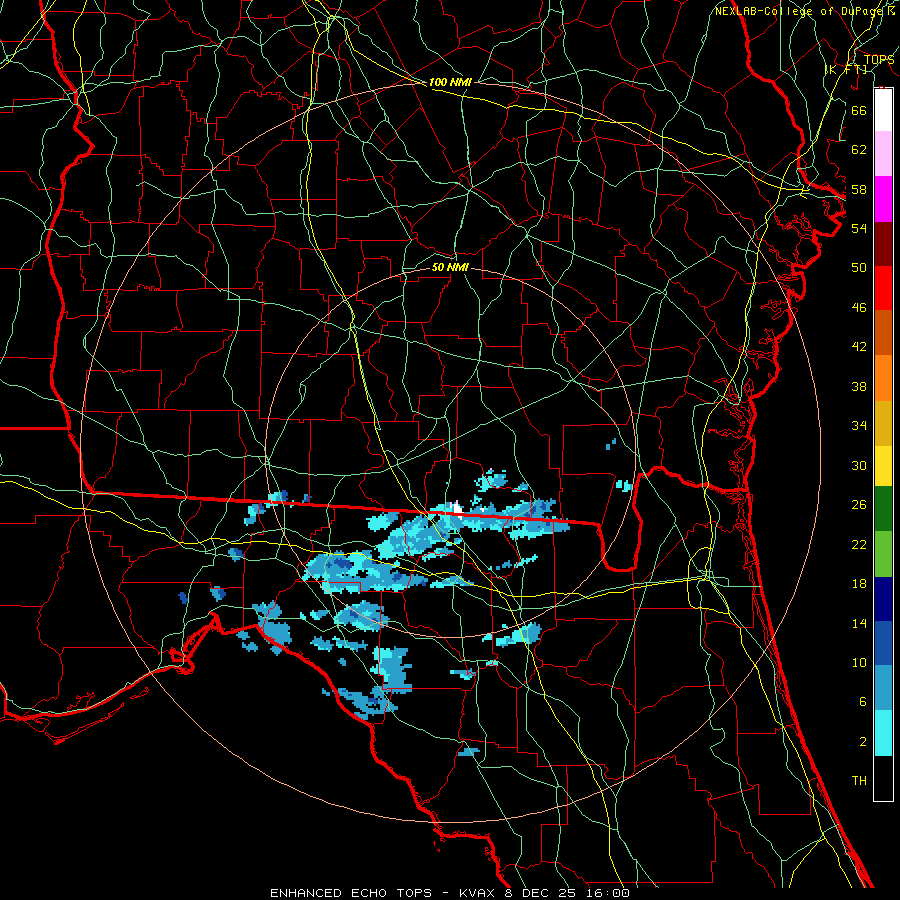Viewport: 900px width, 900px height.
Task: Click the black TH threshold legend box
Action: point(883,778)
